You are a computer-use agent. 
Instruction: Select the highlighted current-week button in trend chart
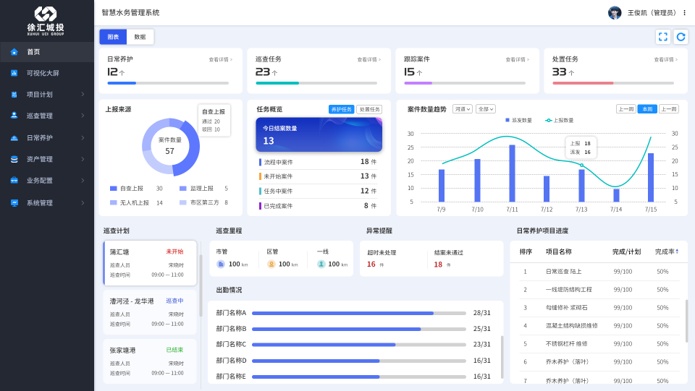647,109
